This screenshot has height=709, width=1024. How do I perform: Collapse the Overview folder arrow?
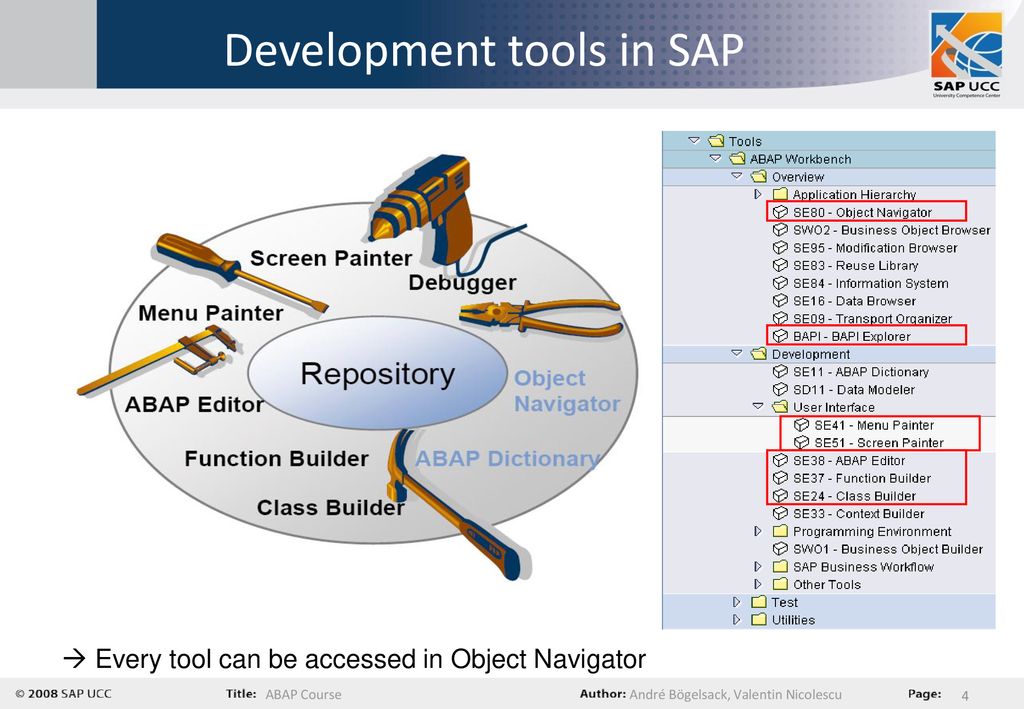click(737, 176)
